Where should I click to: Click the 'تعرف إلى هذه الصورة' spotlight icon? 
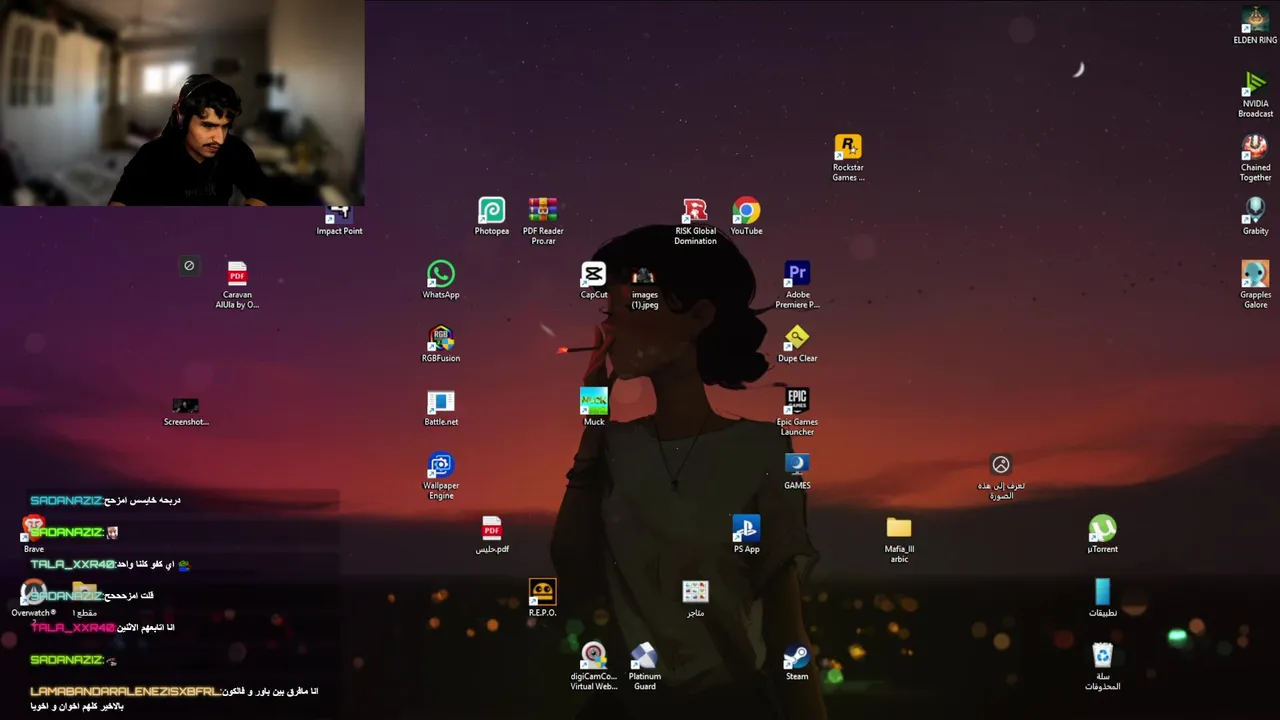pos(1001,476)
